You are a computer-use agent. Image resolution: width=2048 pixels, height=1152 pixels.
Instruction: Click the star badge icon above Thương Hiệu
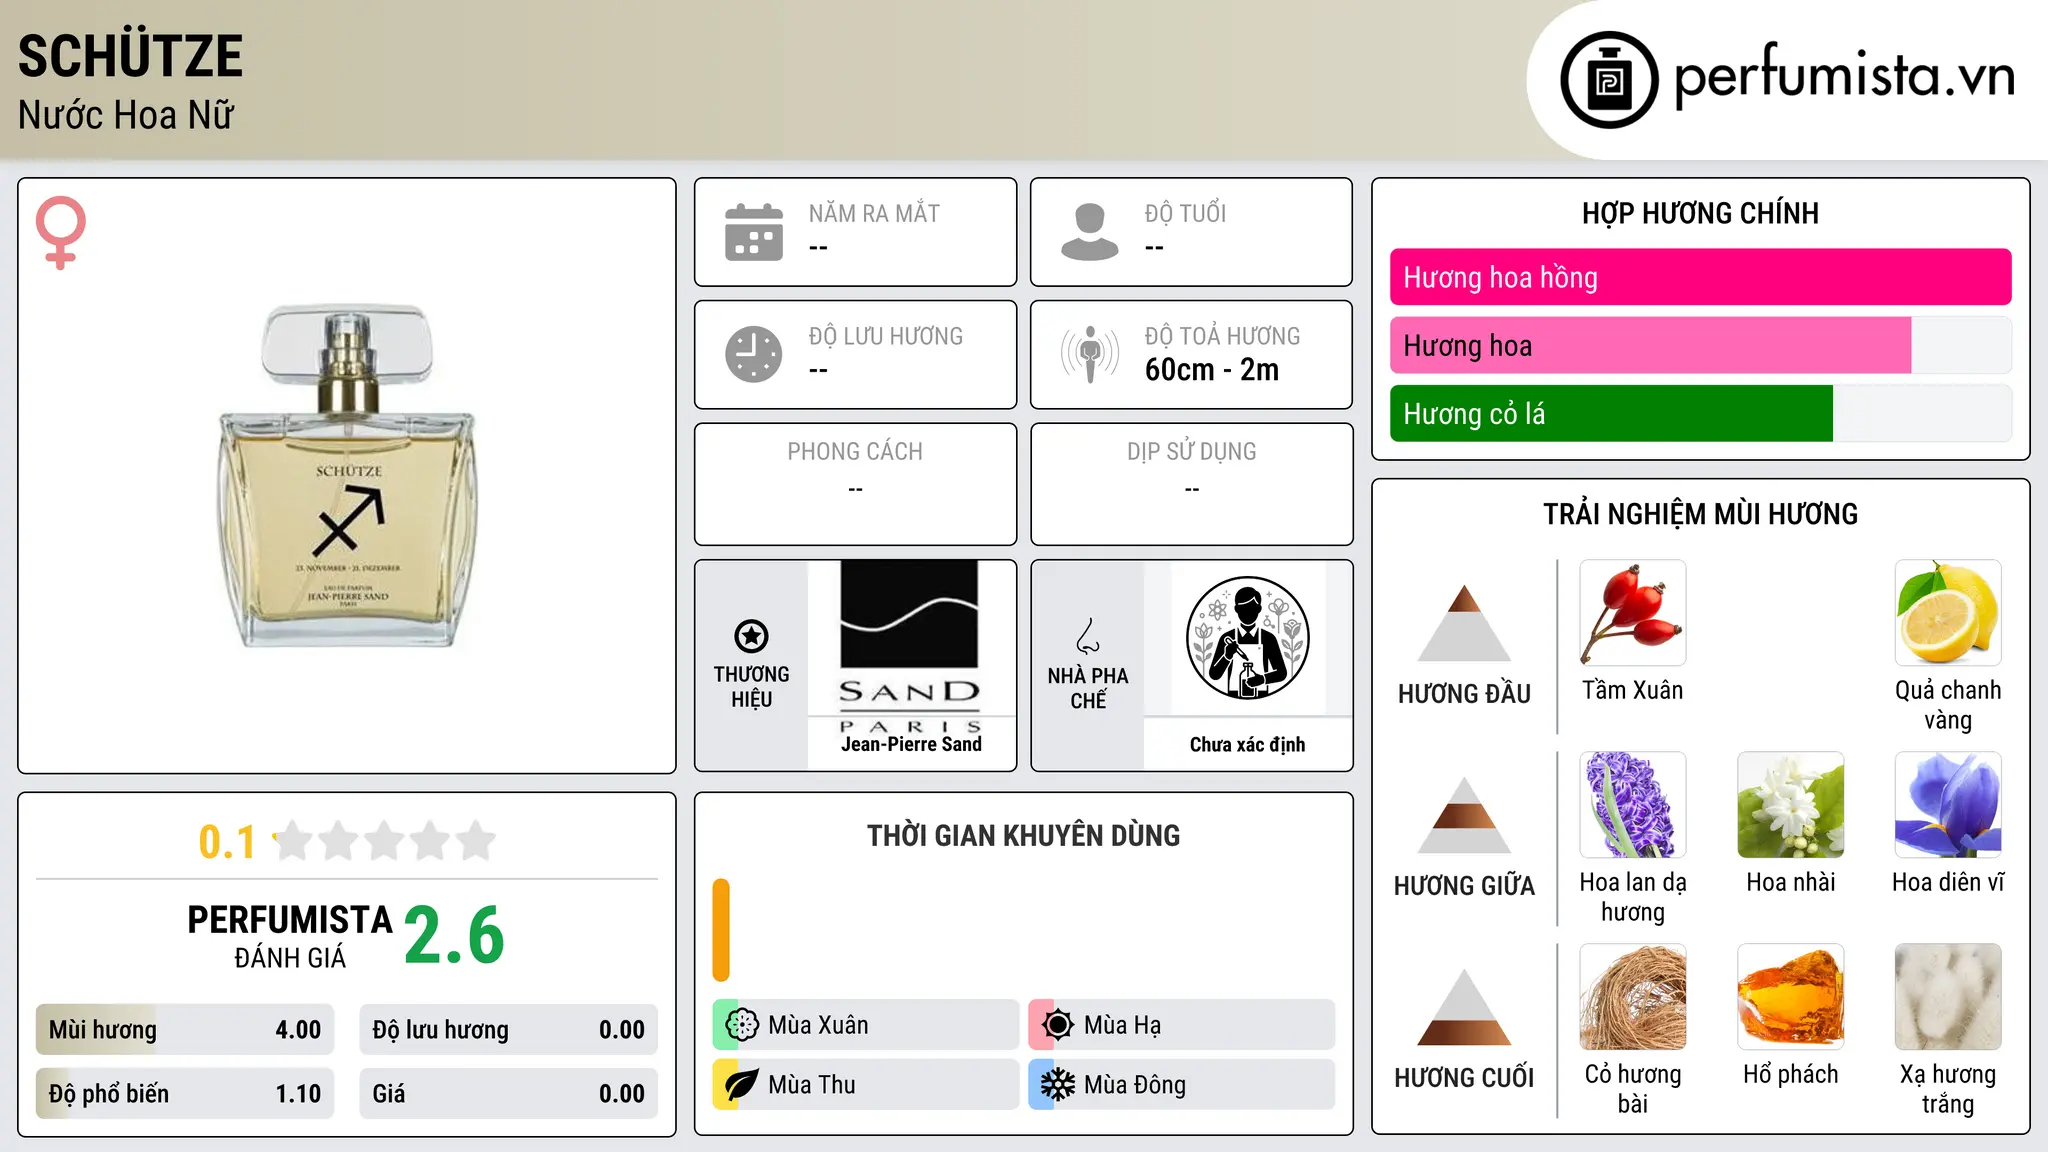pos(751,636)
